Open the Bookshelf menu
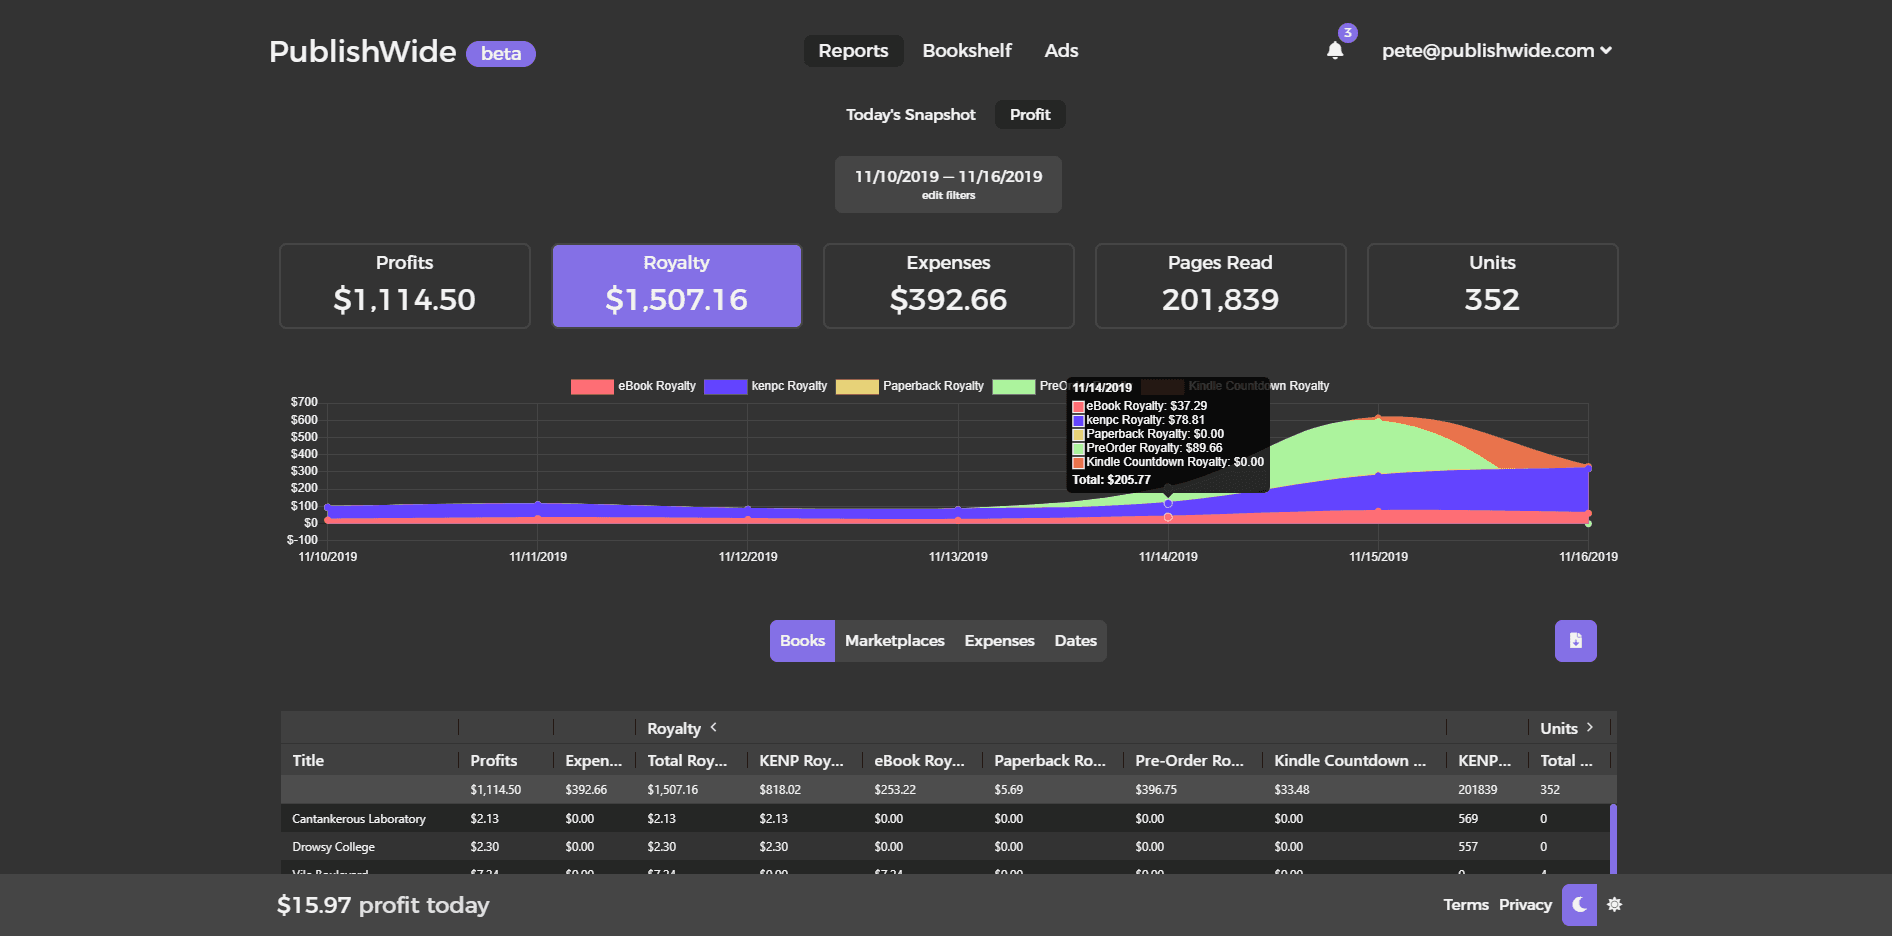 966,51
